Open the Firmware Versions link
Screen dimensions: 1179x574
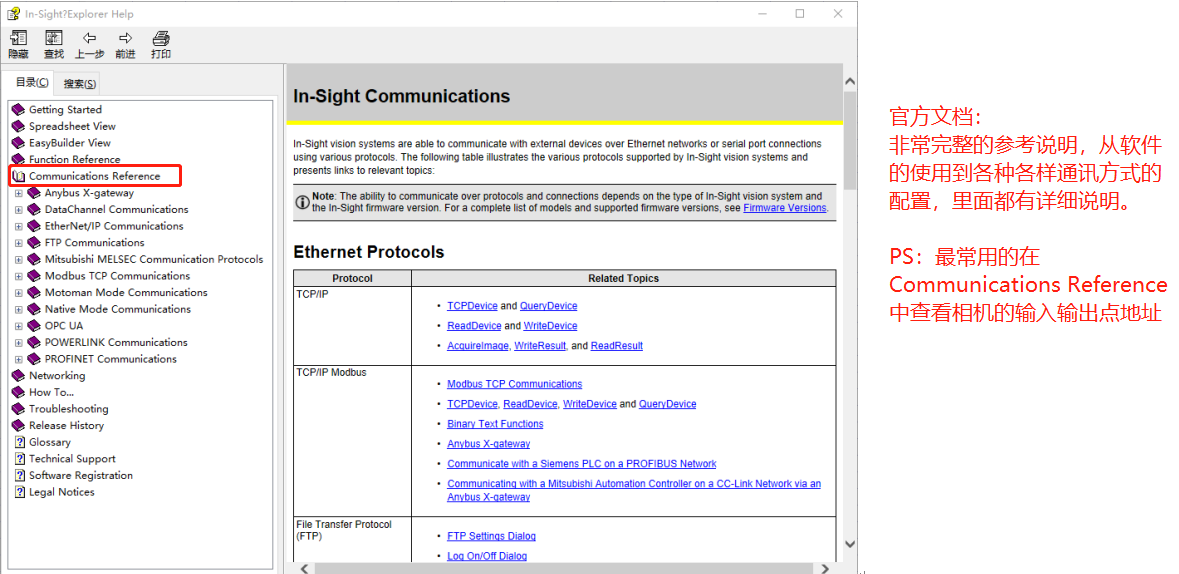[784, 208]
